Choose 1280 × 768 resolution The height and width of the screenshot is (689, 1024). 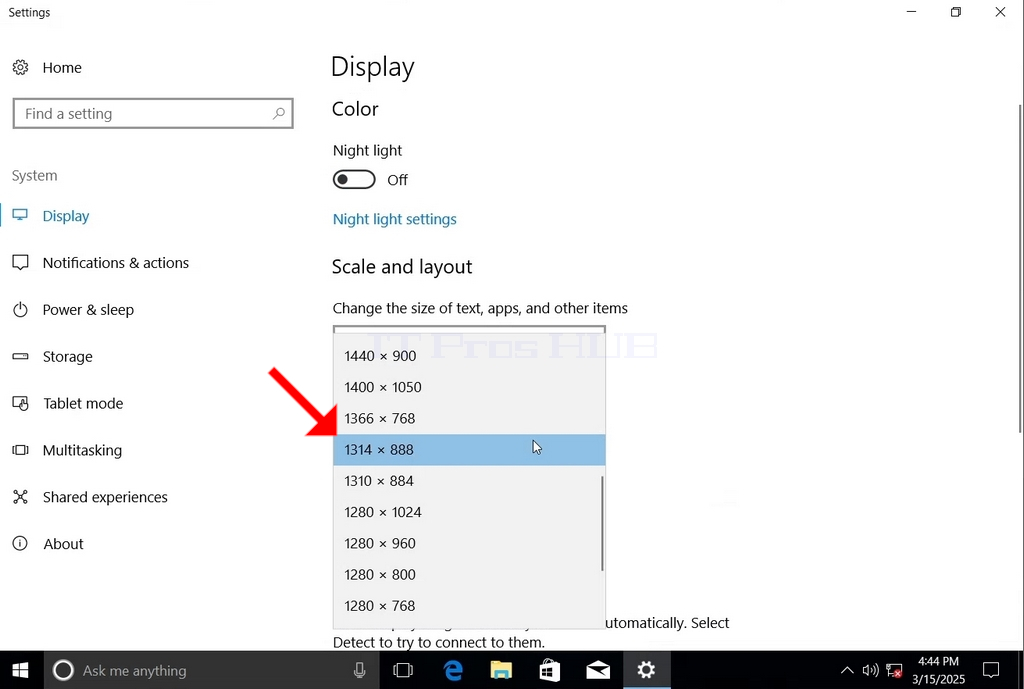pyautogui.click(x=469, y=607)
